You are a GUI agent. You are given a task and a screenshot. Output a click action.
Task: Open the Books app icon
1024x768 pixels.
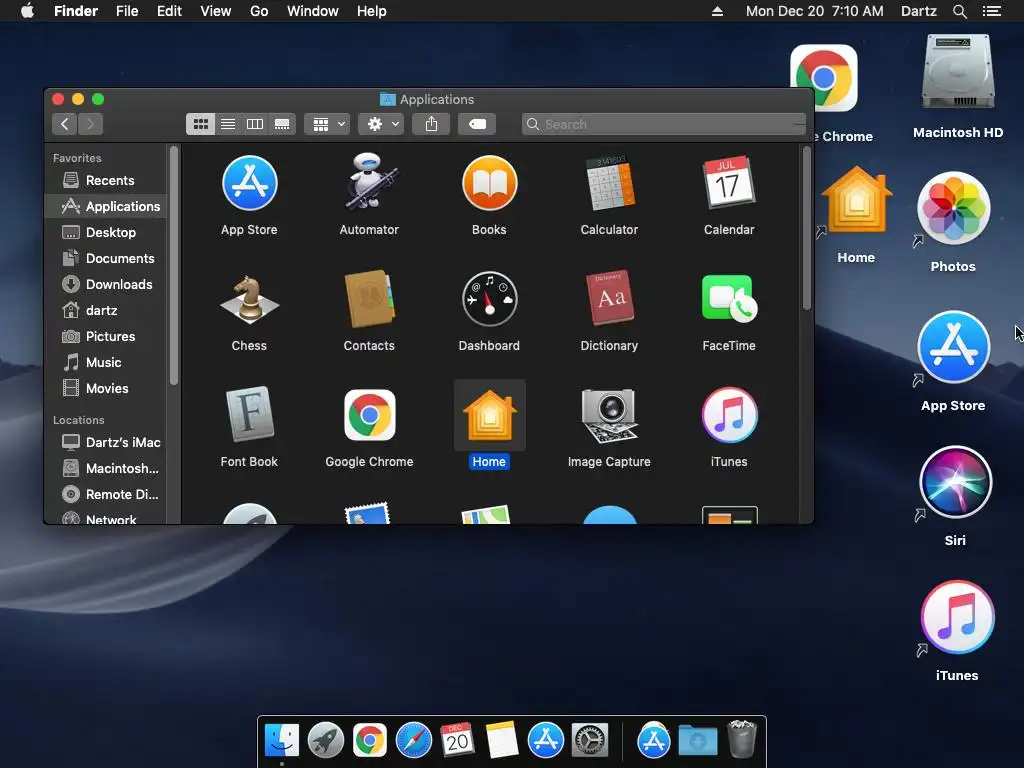click(x=489, y=184)
